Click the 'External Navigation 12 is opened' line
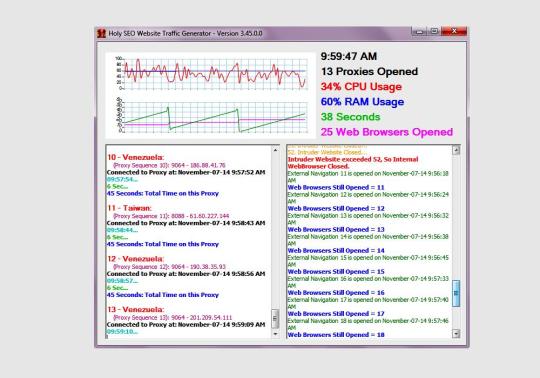This screenshot has width=540, height=378. [x=368, y=198]
